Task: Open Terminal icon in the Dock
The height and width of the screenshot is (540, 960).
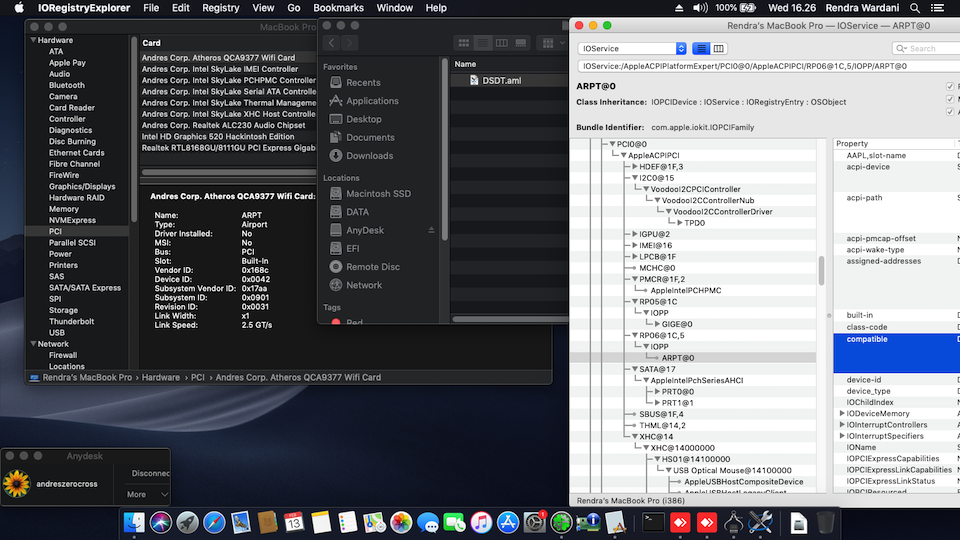Action: tap(653, 523)
